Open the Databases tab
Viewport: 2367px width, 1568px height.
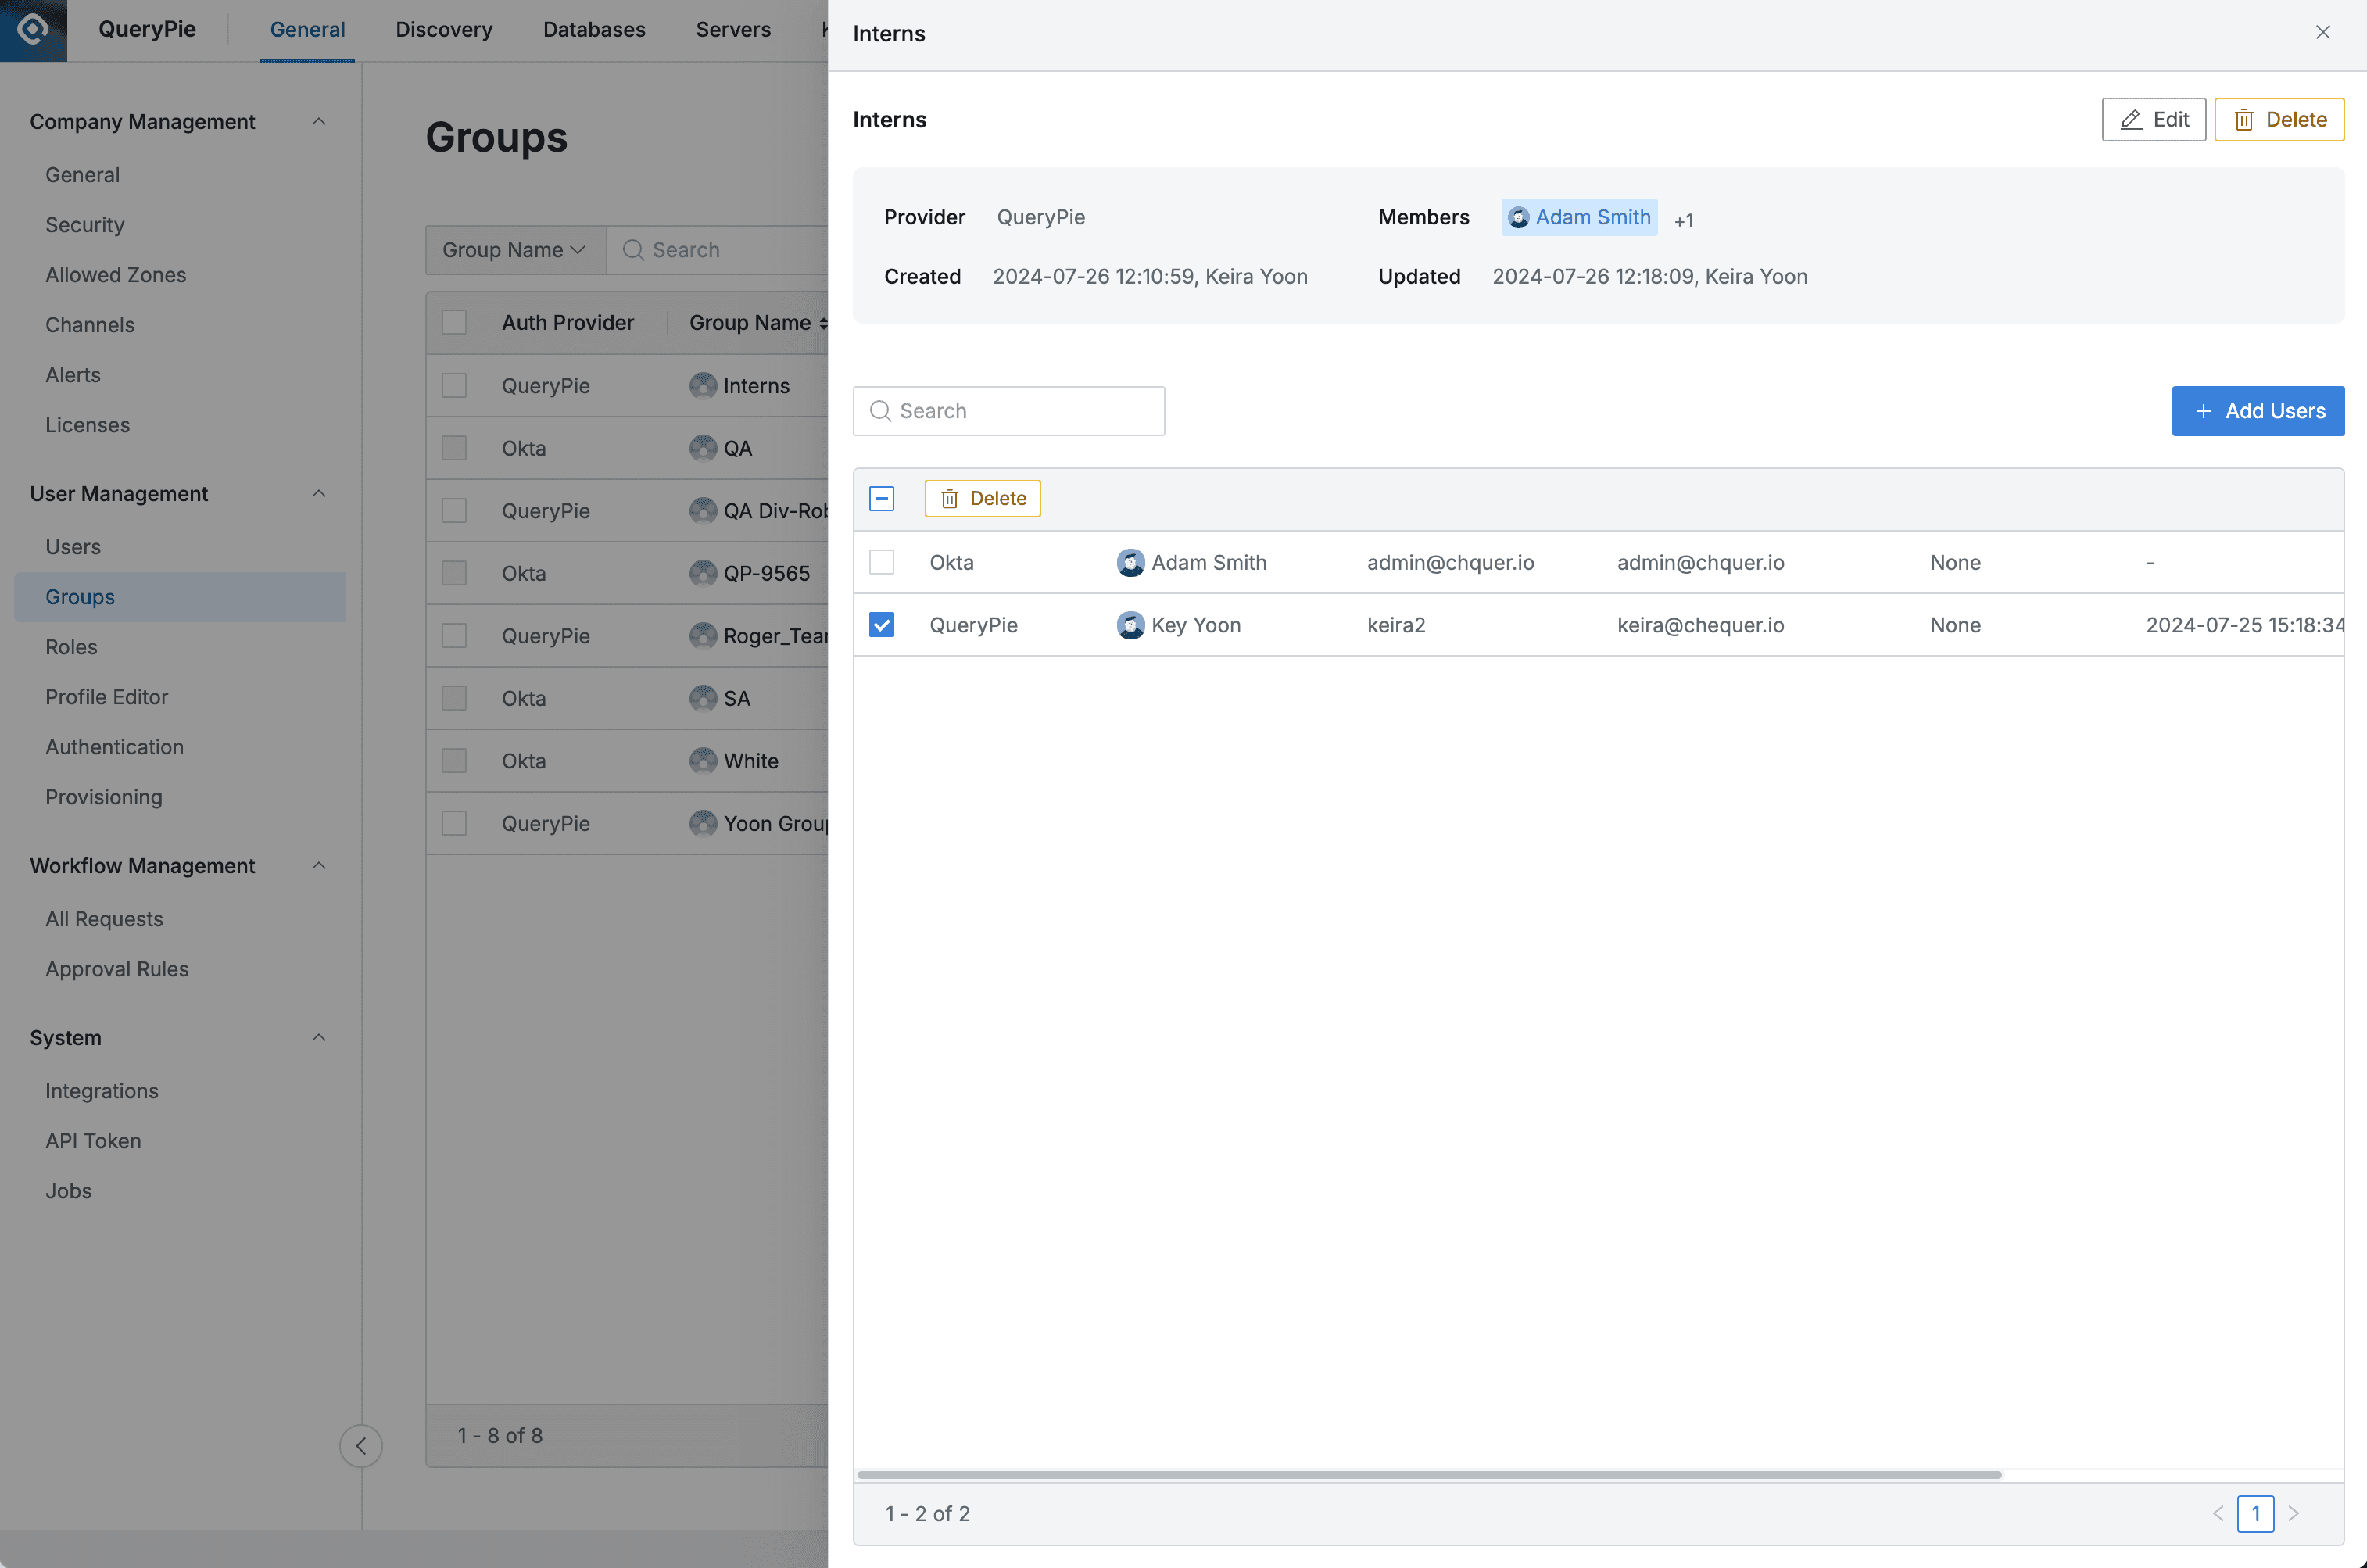coord(594,29)
